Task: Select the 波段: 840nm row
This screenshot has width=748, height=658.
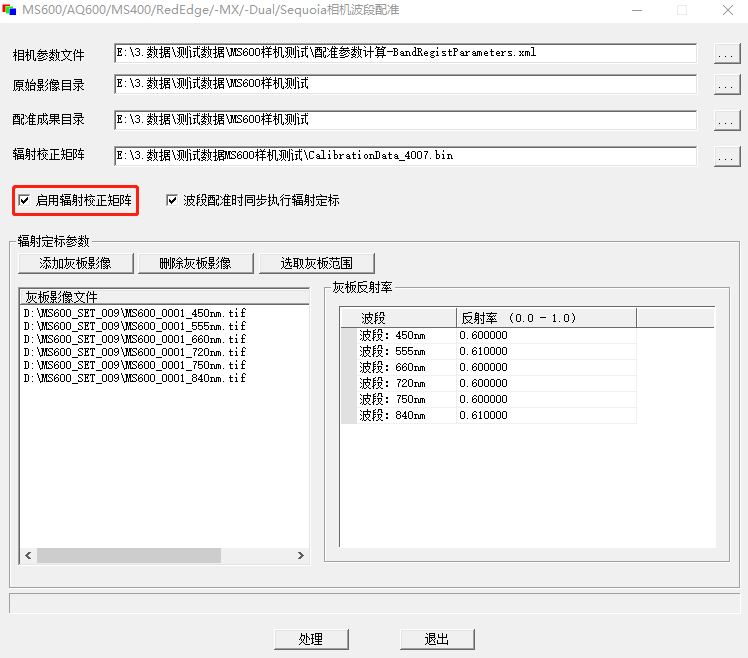Action: click(489, 416)
